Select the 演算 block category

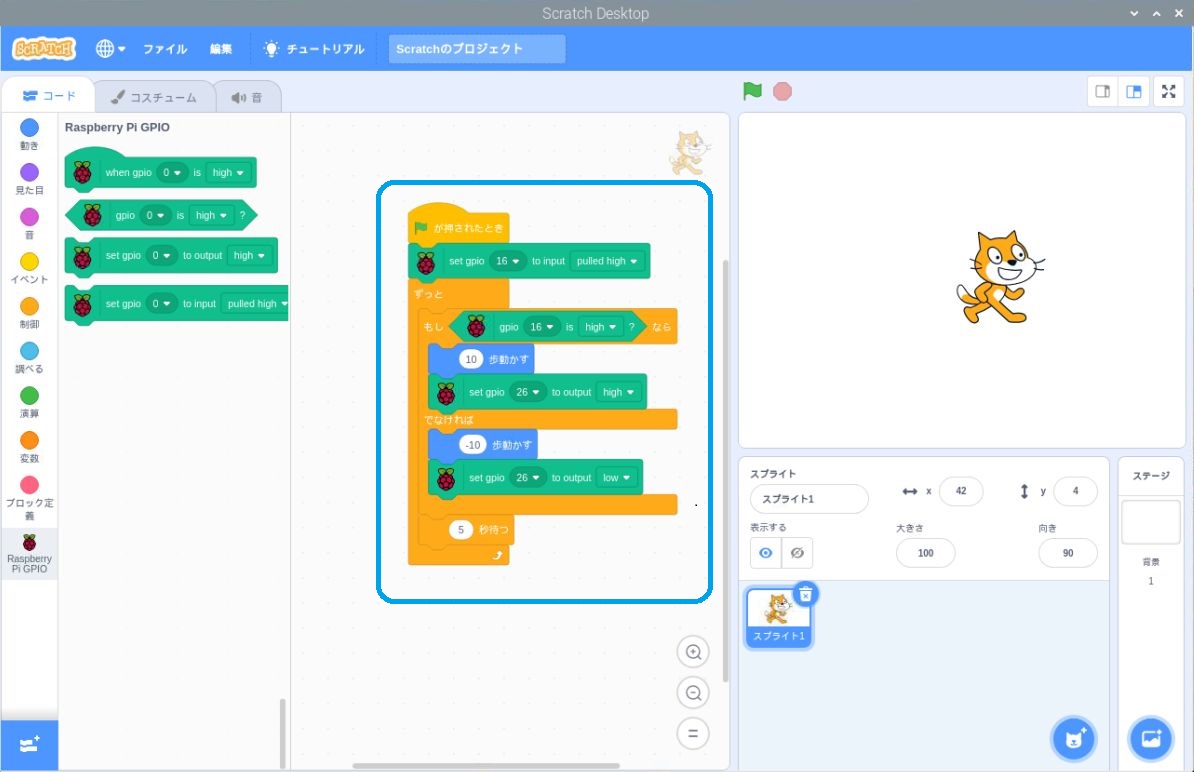pos(29,403)
